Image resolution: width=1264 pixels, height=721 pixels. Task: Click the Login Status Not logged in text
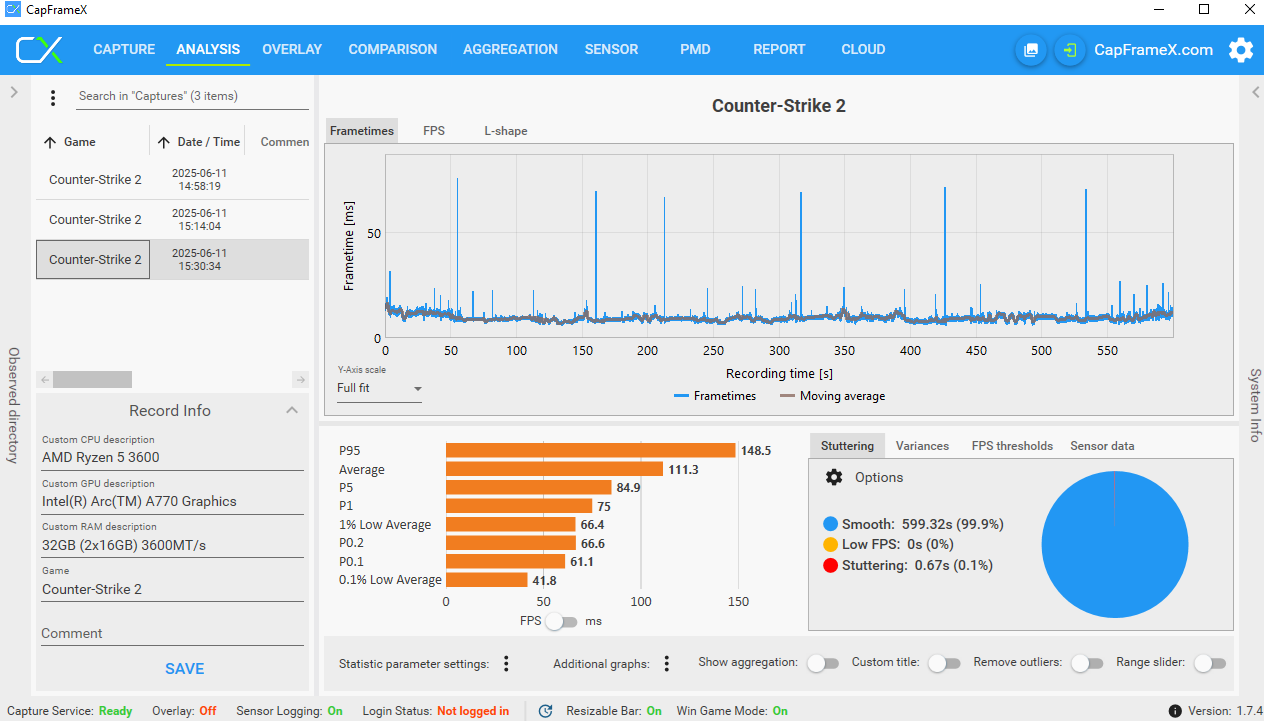click(x=473, y=711)
